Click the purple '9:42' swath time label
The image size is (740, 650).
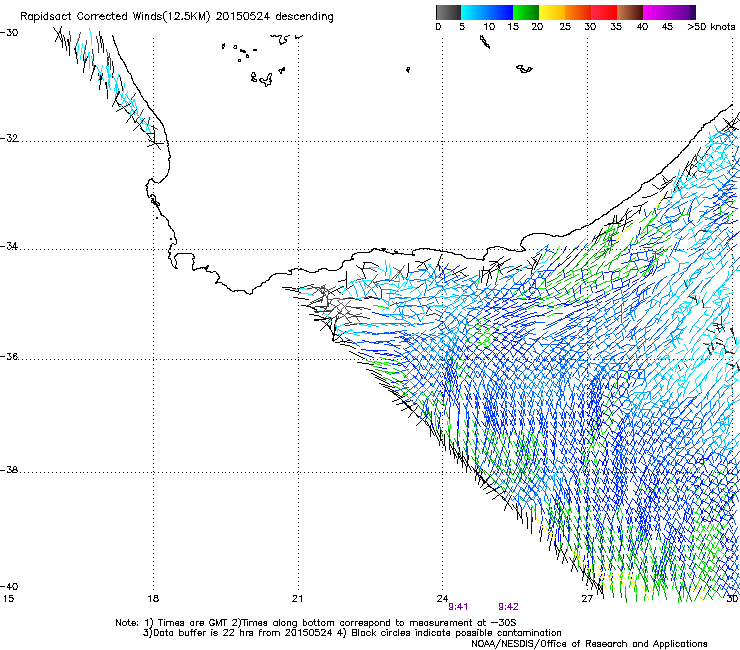point(508,607)
